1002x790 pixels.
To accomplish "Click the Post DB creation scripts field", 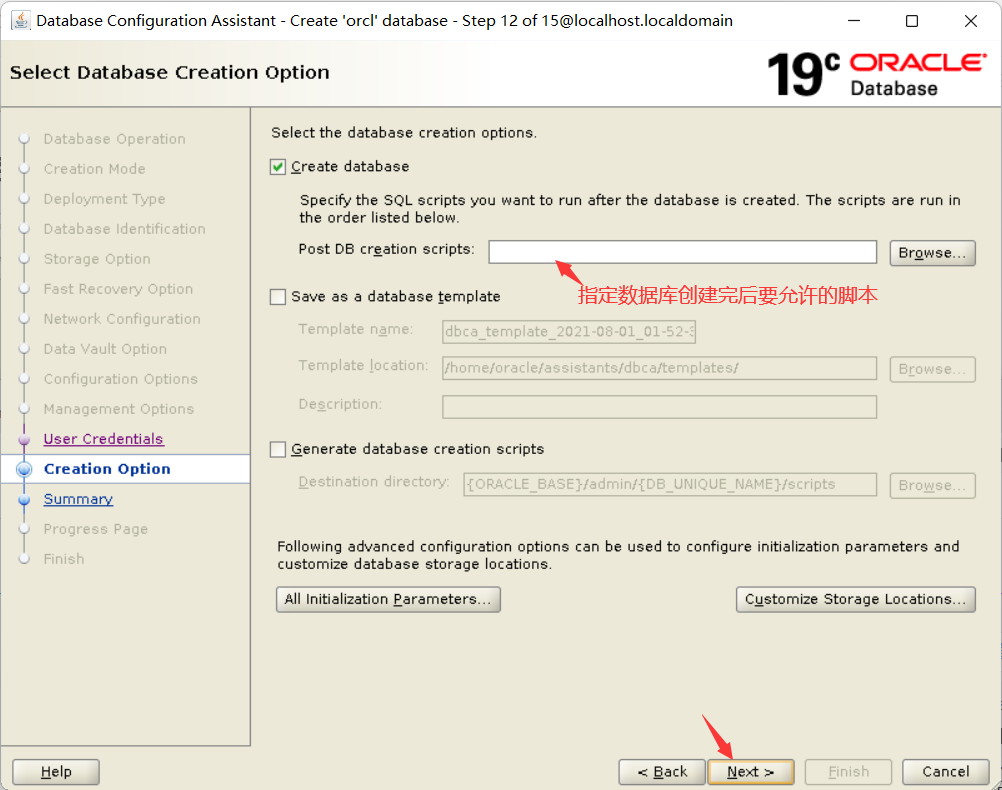I will point(682,252).
